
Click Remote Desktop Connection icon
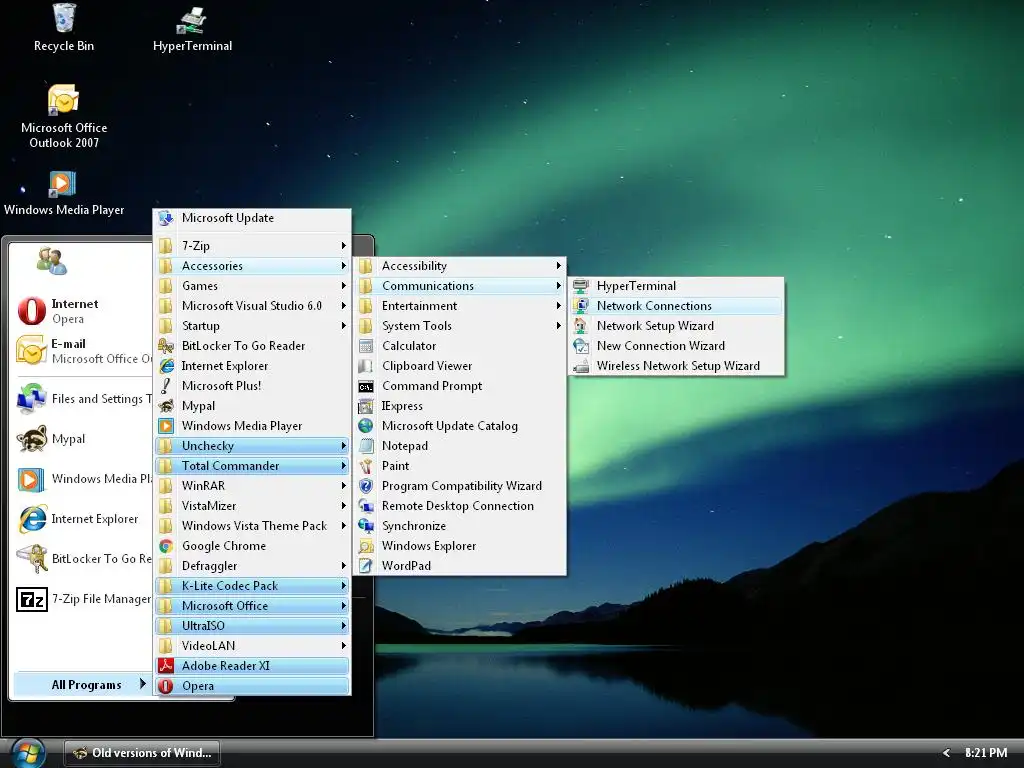coord(366,506)
